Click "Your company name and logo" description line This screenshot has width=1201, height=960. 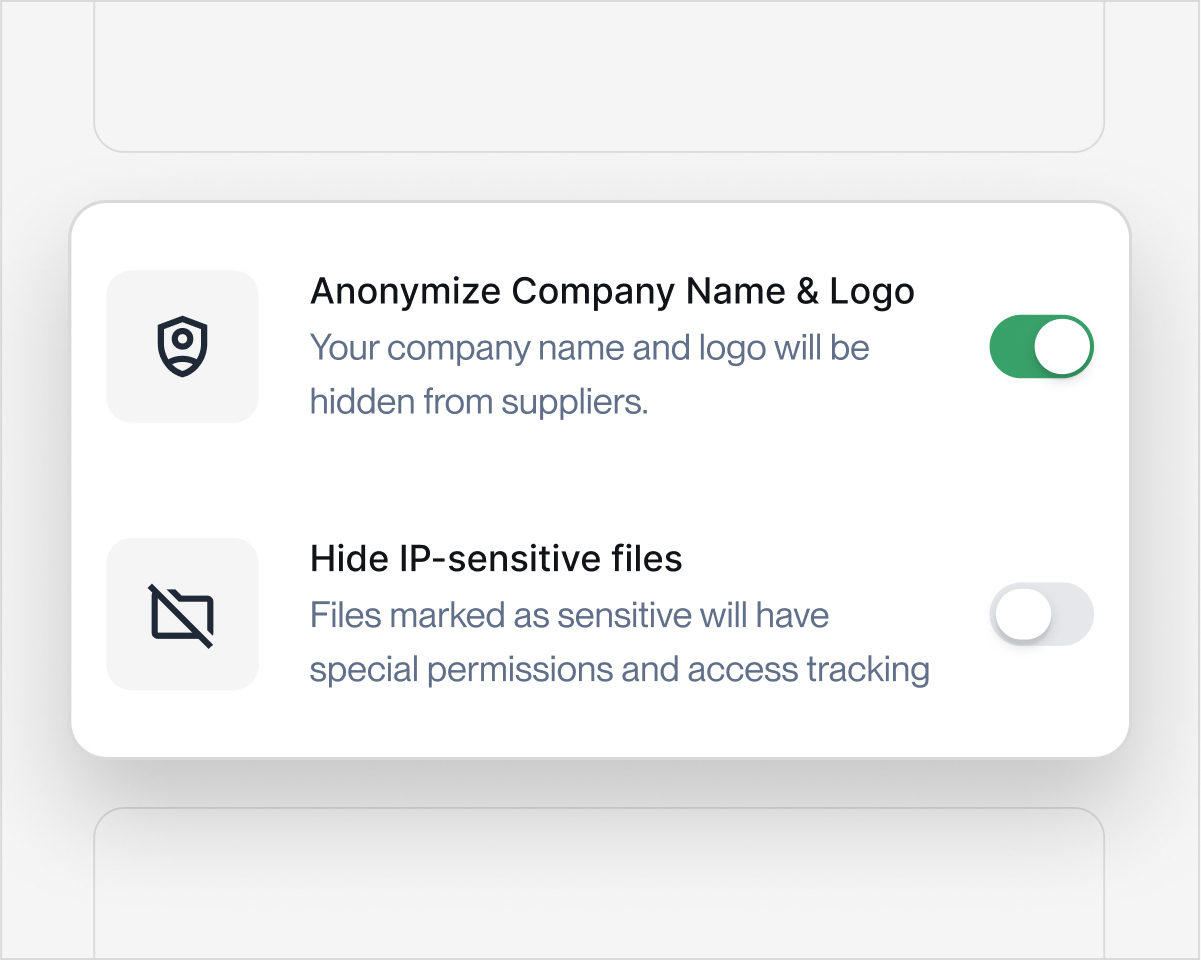pos(589,348)
